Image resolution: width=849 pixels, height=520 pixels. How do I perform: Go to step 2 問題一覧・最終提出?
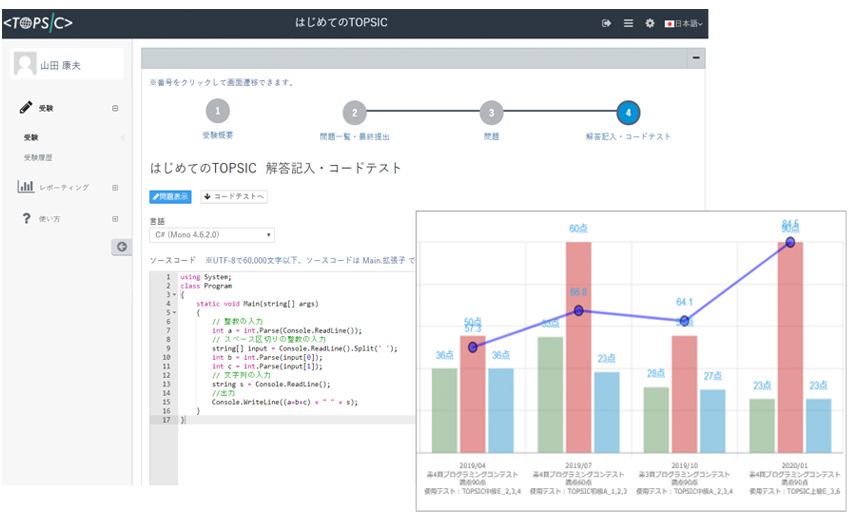pos(354,113)
